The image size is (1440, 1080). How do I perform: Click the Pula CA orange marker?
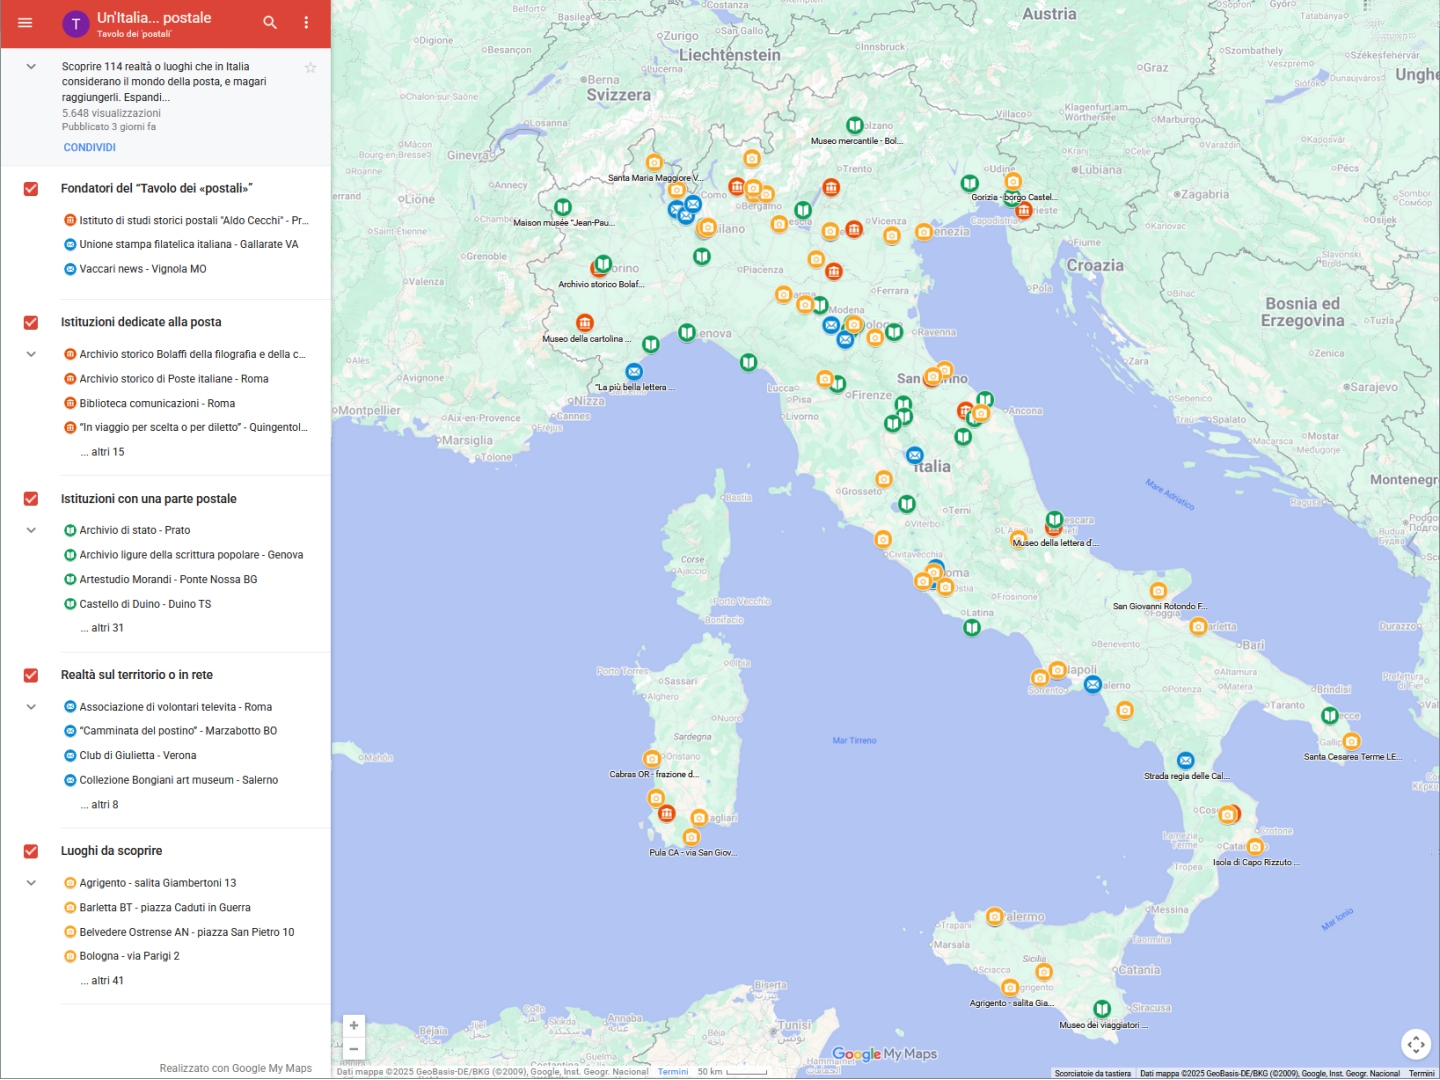click(x=691, y=837)
